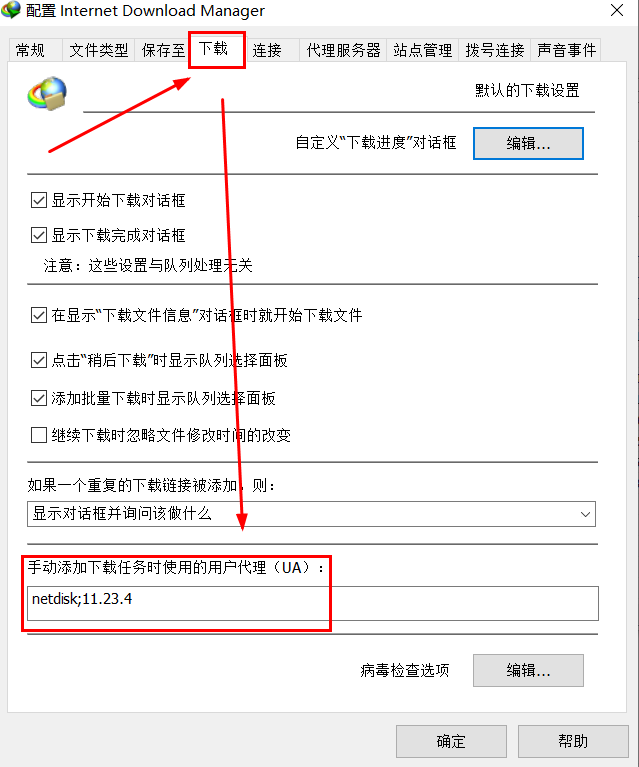Image resolution: width=639 pixels, height=767 pixels.
Task: Click 编辑 button for 病毒检查选项
Action: click(528, 670)
